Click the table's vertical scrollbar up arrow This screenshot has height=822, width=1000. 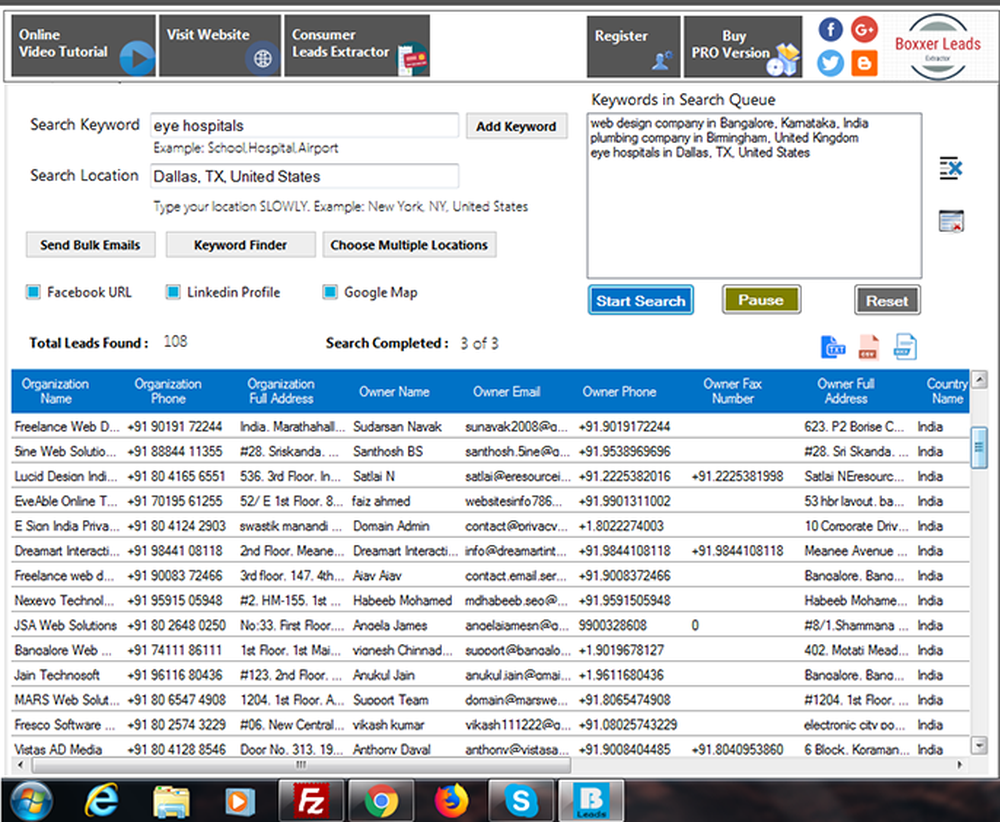(980, 379)
